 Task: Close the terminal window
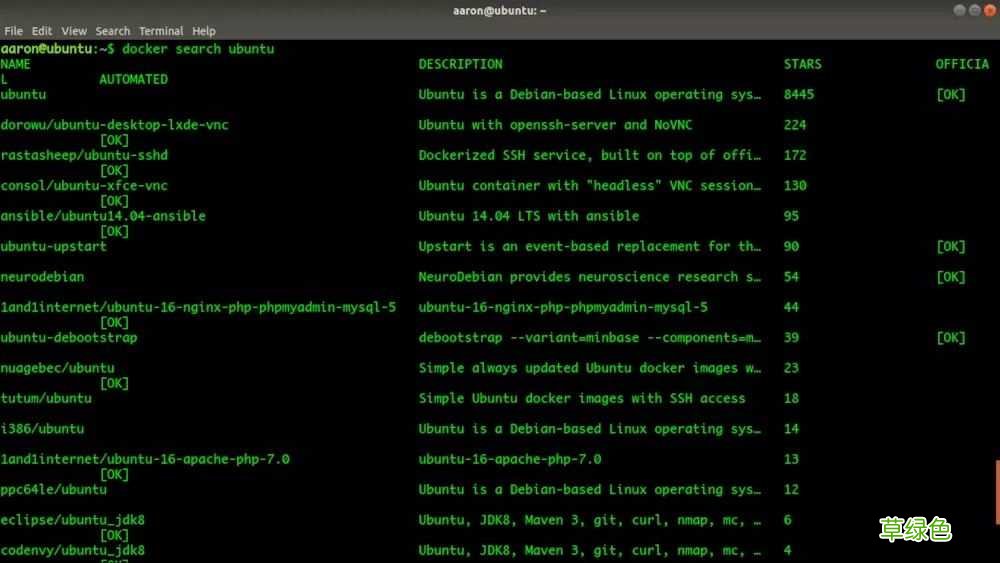990,10
